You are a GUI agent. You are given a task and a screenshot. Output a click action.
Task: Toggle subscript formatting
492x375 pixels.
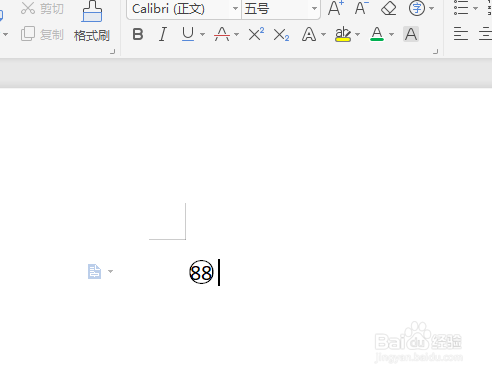tap(281, 35)
